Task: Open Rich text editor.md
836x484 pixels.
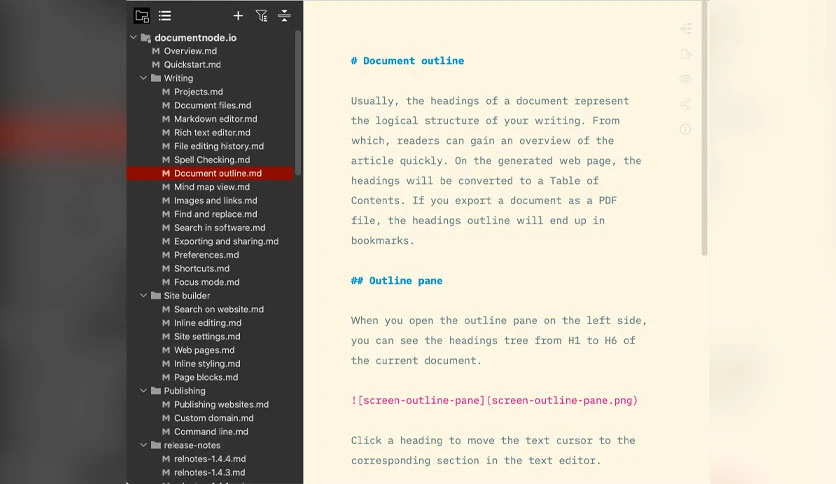Action: [x=212, y=133]
